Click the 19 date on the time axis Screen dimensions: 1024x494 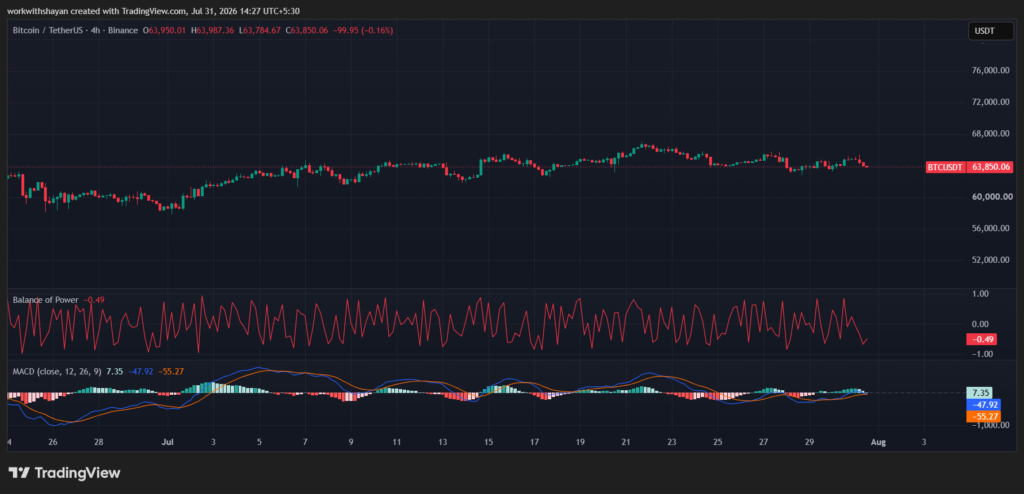tap(580, 442)
